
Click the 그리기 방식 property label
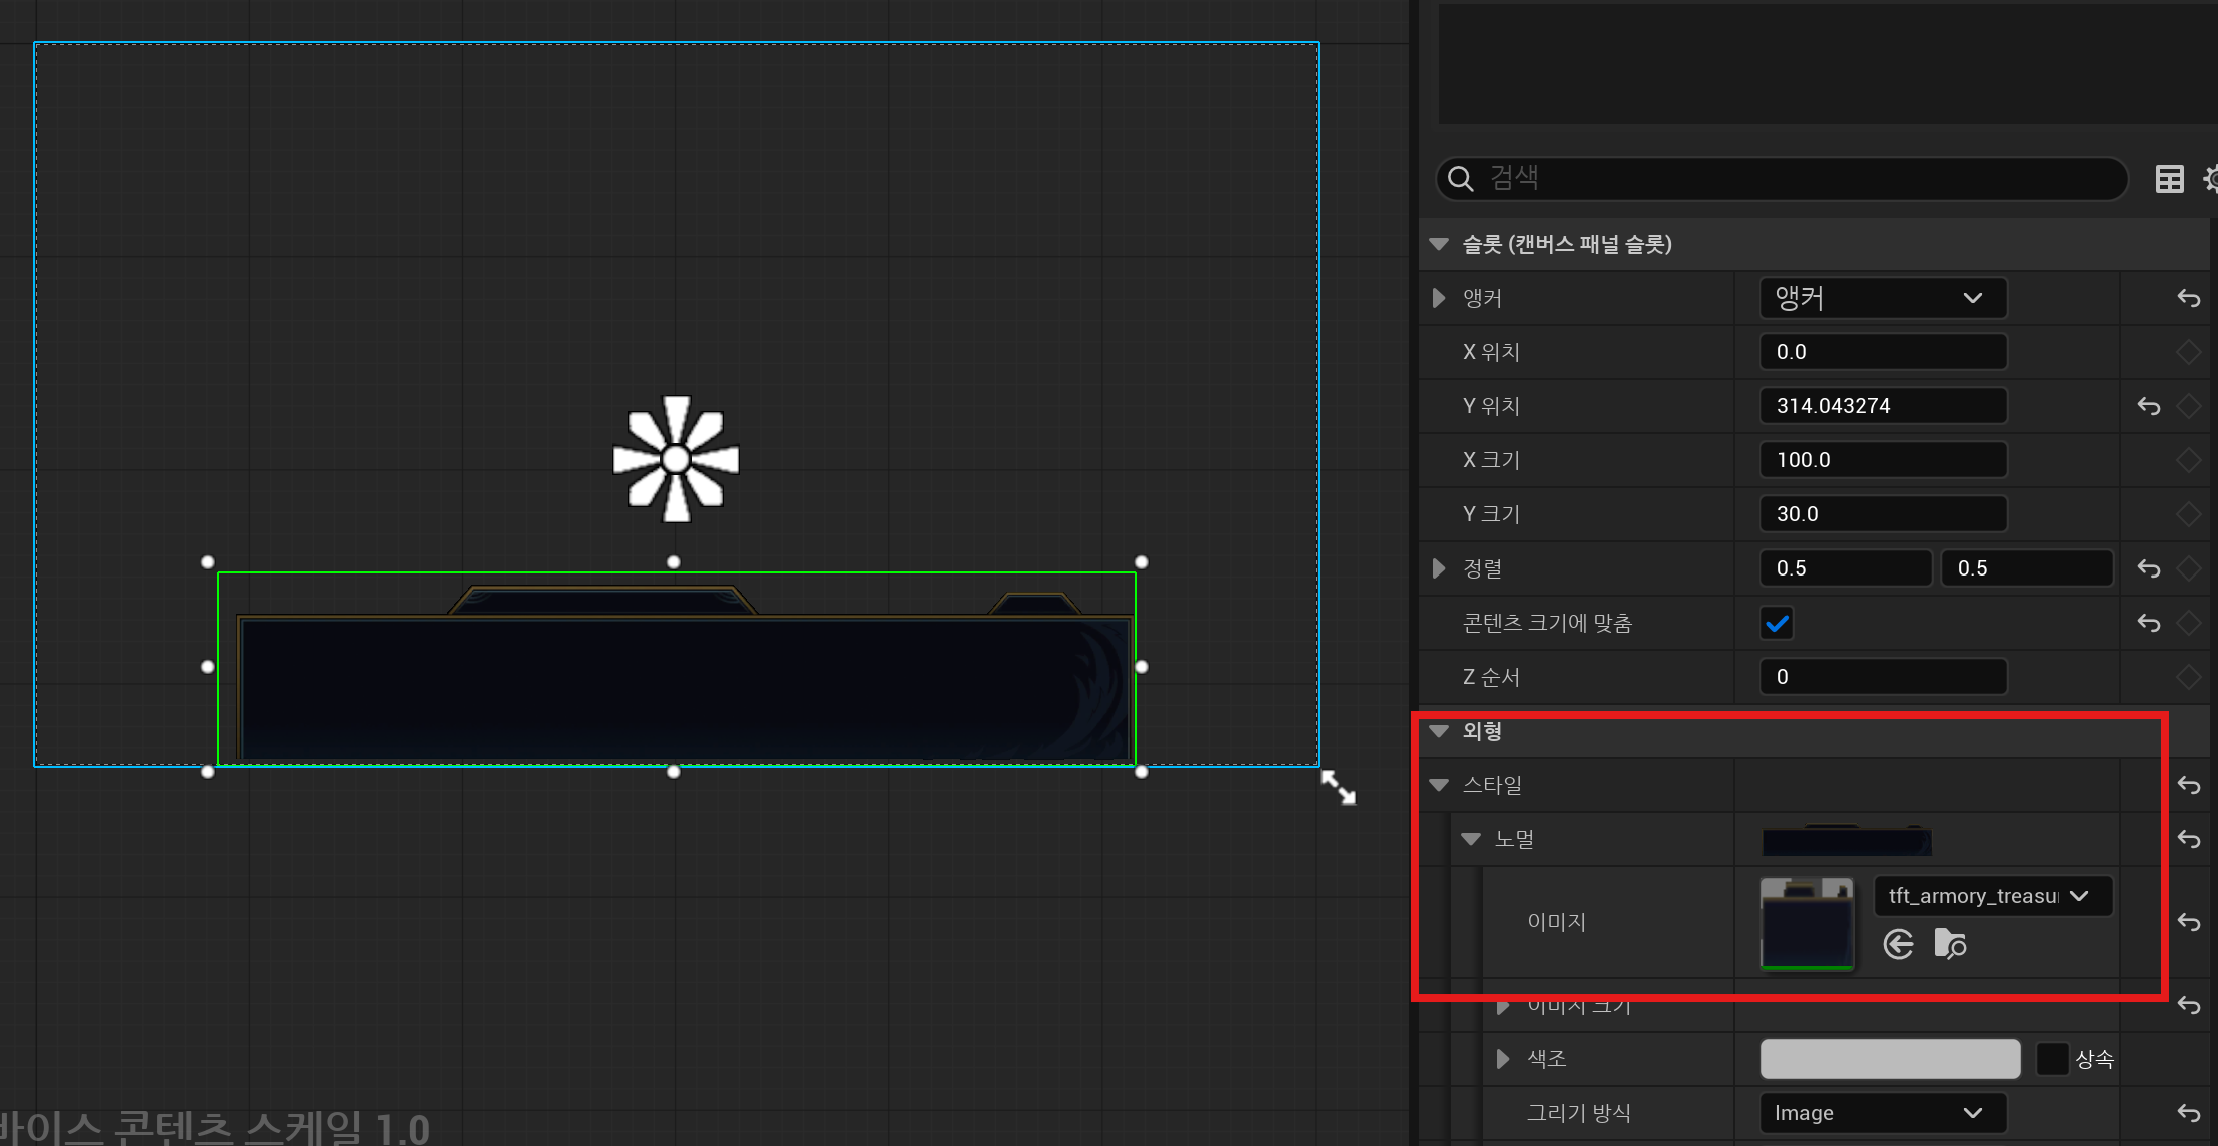tap(1579, 1113)
